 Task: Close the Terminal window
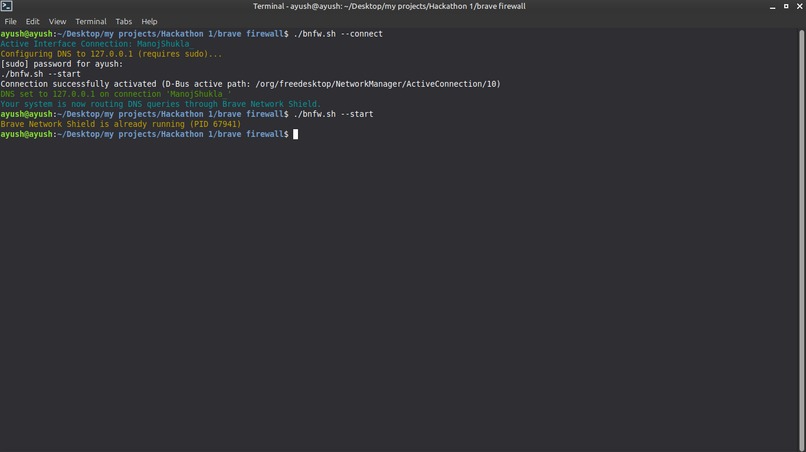[x=799, y=6]
